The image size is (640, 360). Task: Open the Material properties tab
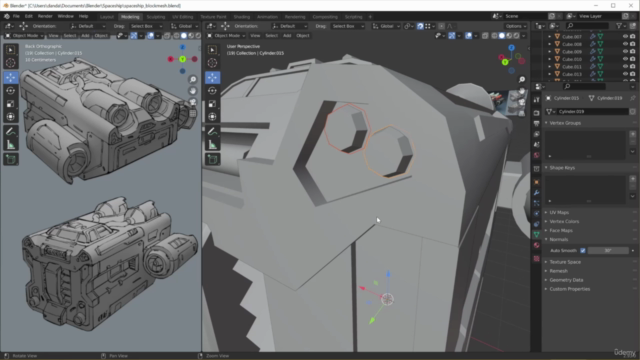[536, 245]
